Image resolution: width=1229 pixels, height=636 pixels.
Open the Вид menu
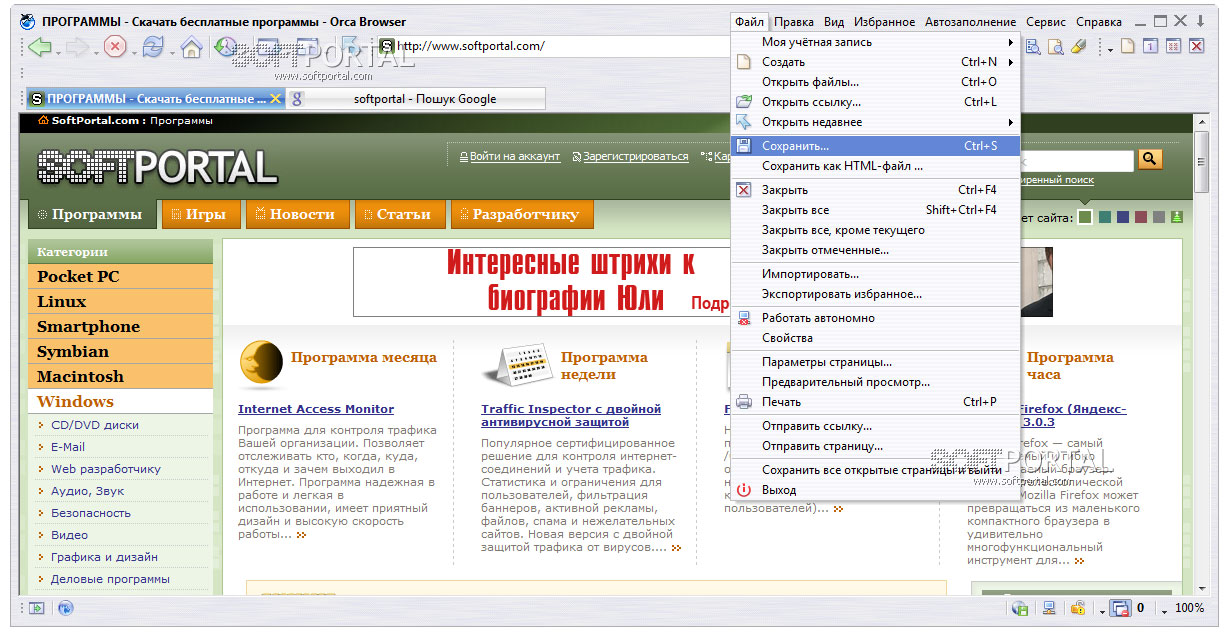834,22
